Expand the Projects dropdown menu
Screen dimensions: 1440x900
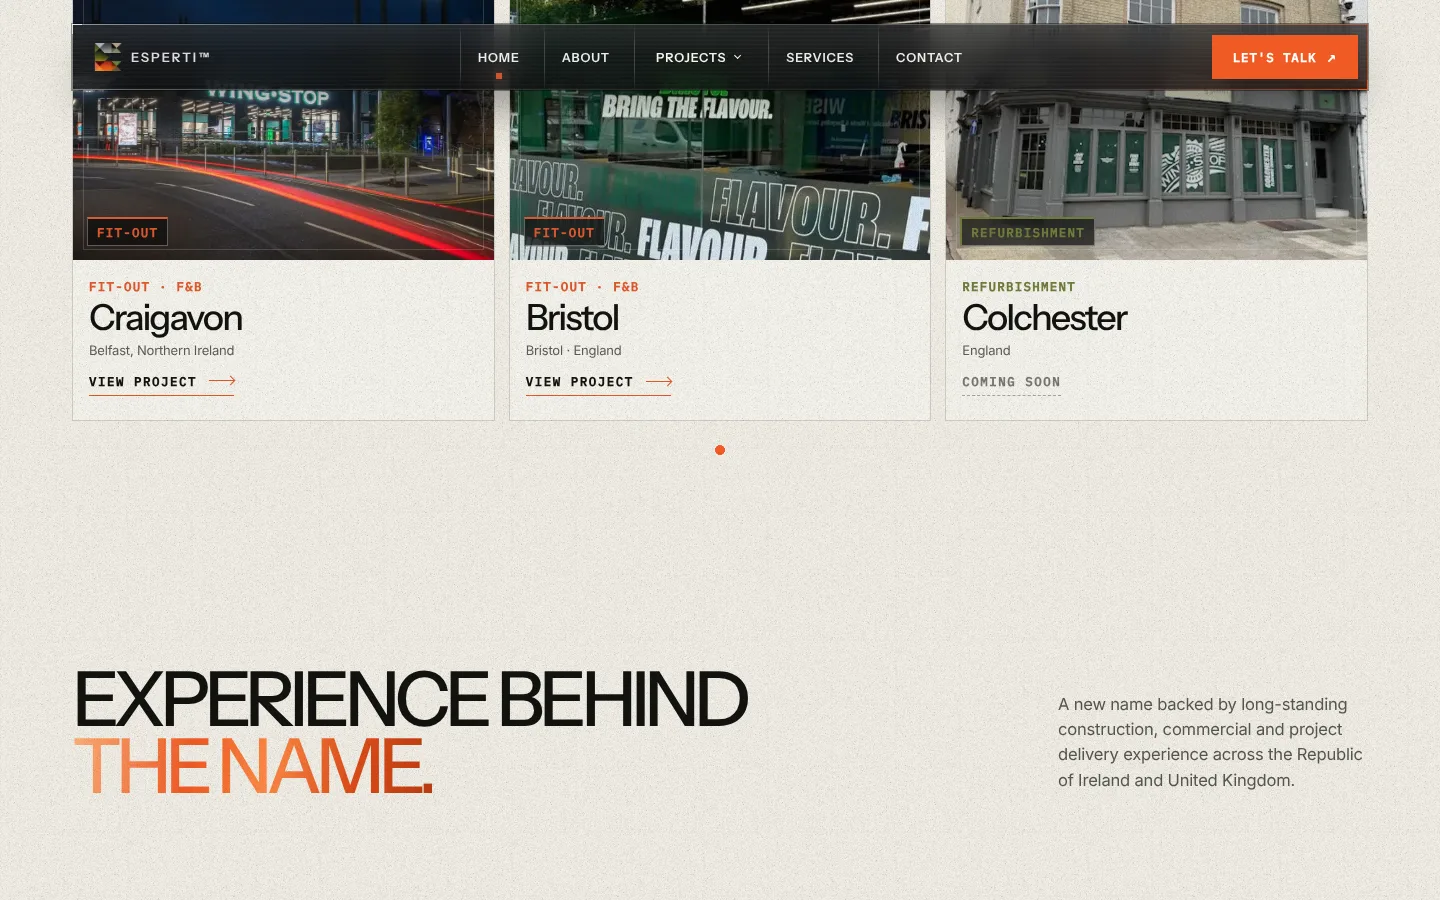(x=698, y=58)
